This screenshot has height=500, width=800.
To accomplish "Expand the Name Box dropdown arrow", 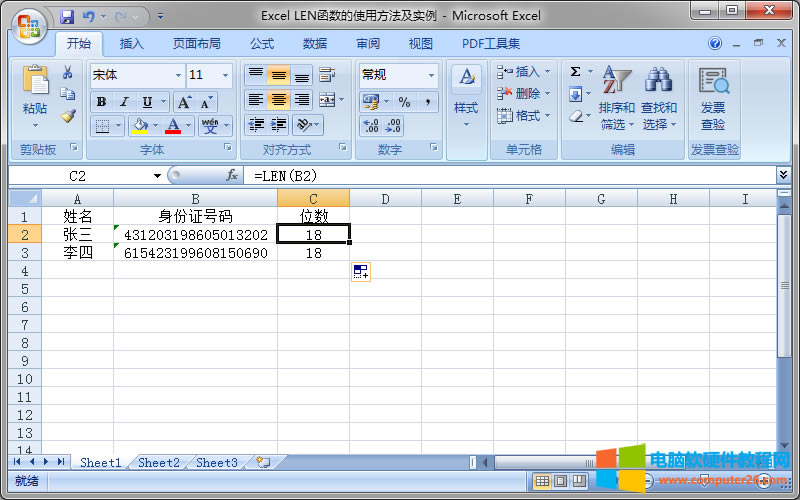I will tap(157, 176).
